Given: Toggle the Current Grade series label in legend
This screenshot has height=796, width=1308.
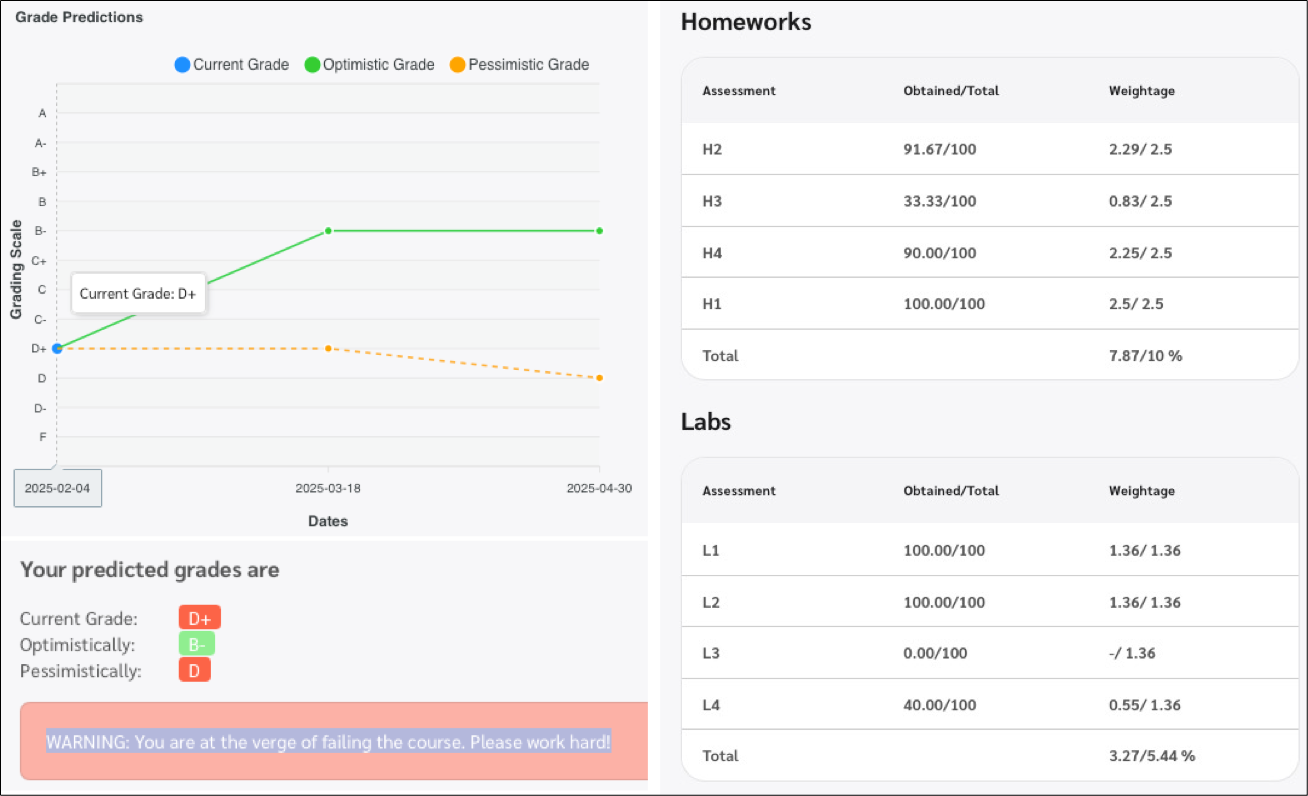Looking at the screenshot, I should coord(241,65).
